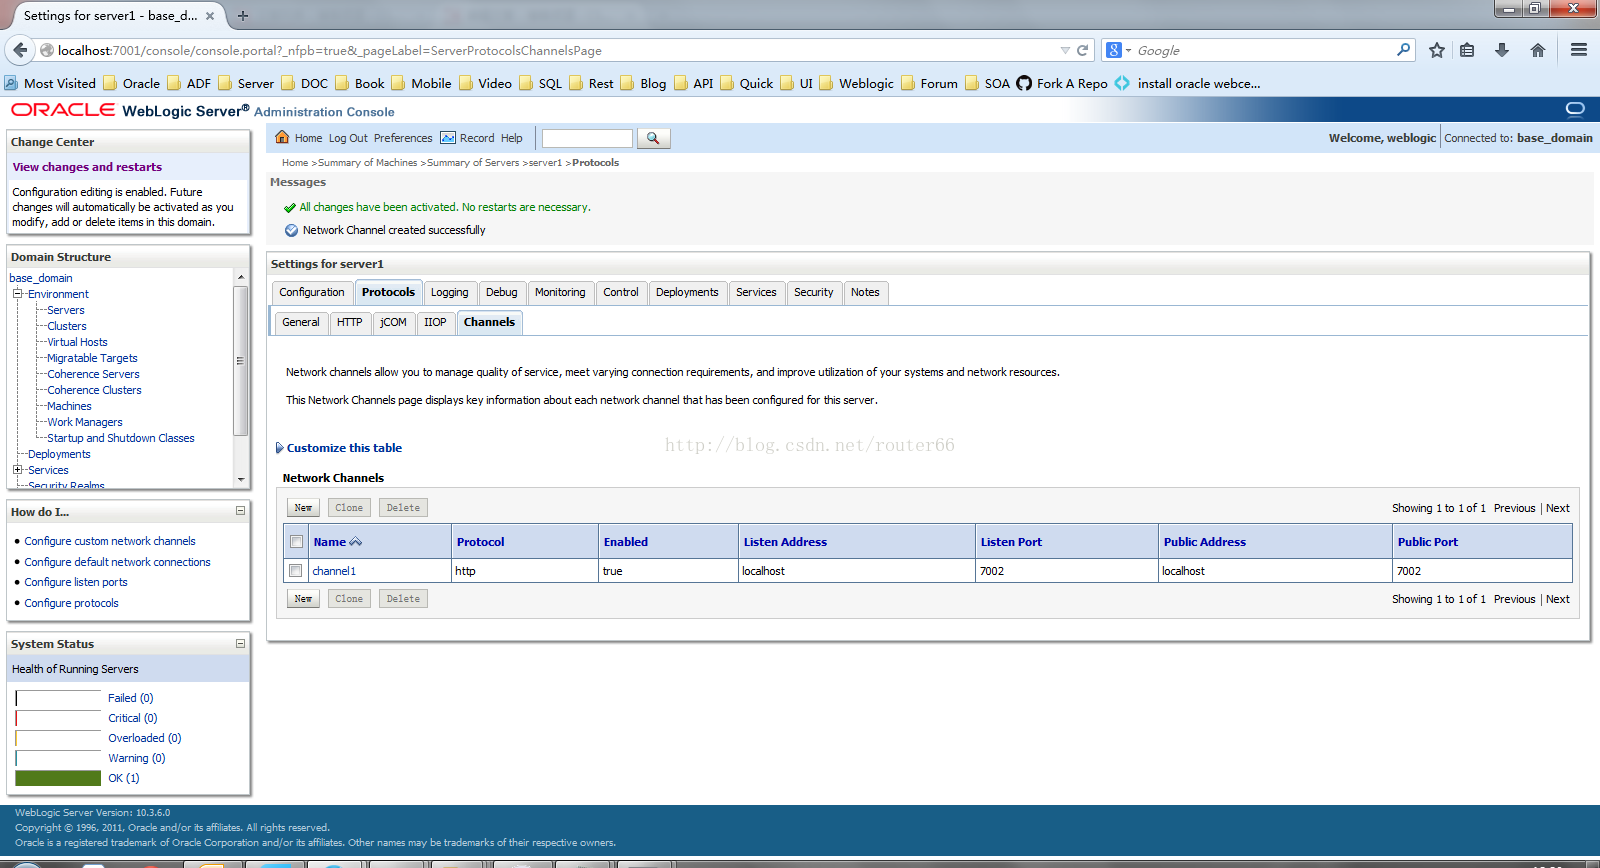The width and height of the screenshot is (1600, 868).
Task: Click the oval icon in console header
Action: [x=1575, y=109]
